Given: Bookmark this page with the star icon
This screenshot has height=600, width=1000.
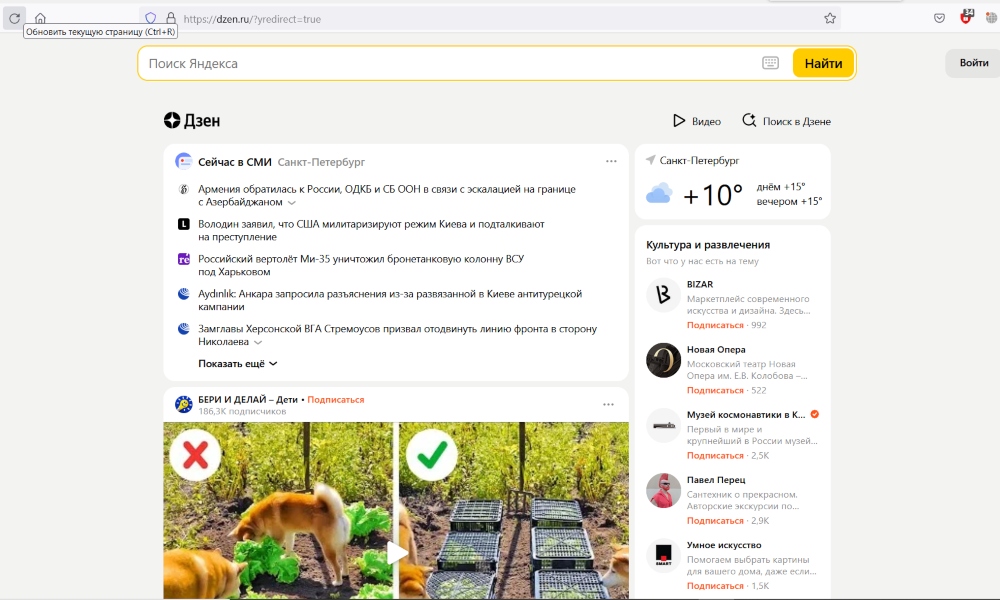Looking at the screenshot, I should tap(830, 18).
